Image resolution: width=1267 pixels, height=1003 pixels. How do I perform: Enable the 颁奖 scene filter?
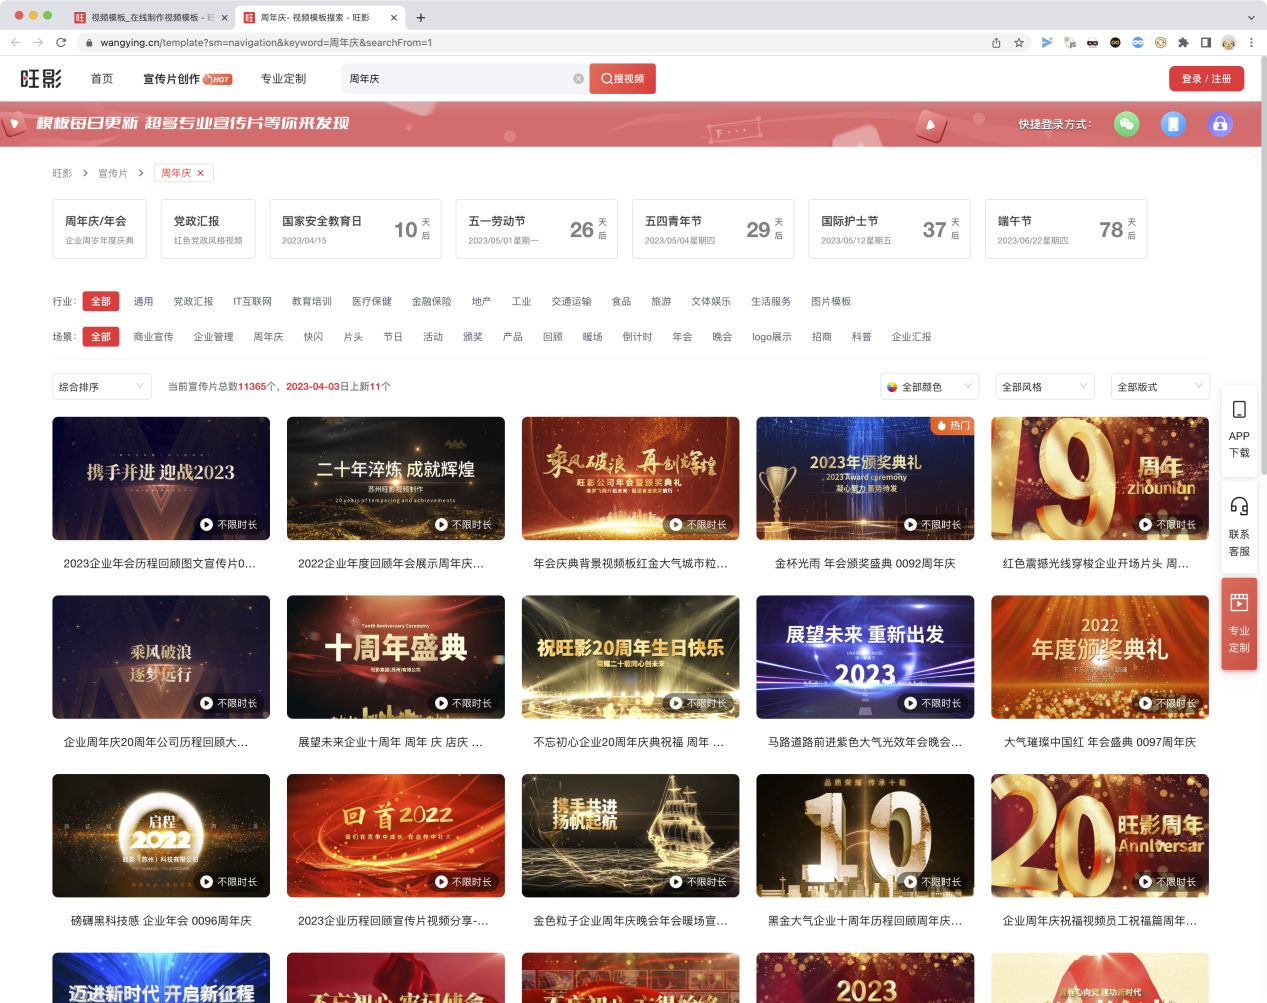[474, 337]
